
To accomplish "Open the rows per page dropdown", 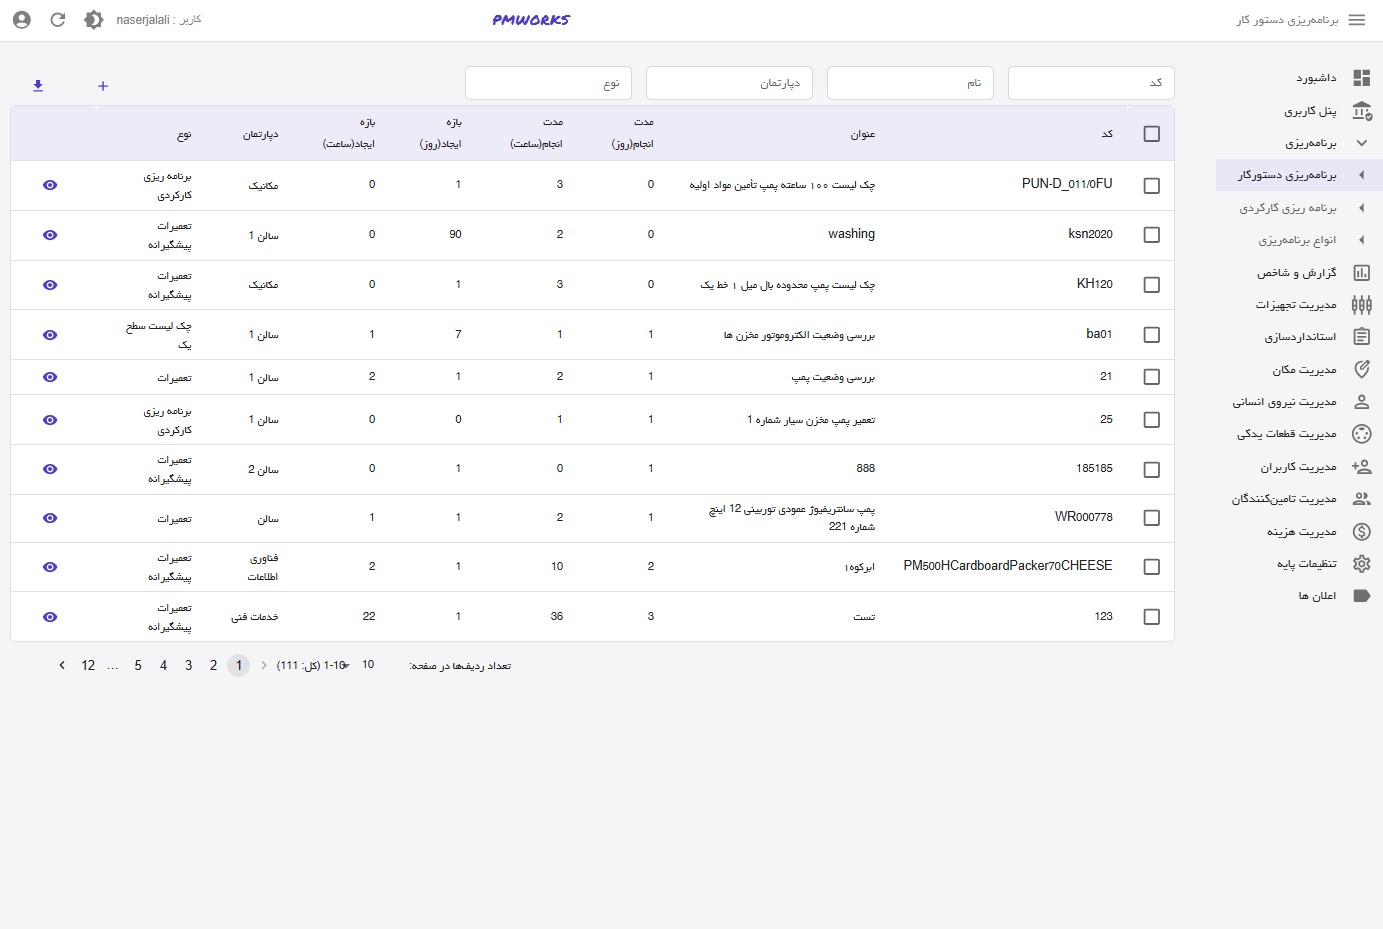I will [x=356, y=665].
